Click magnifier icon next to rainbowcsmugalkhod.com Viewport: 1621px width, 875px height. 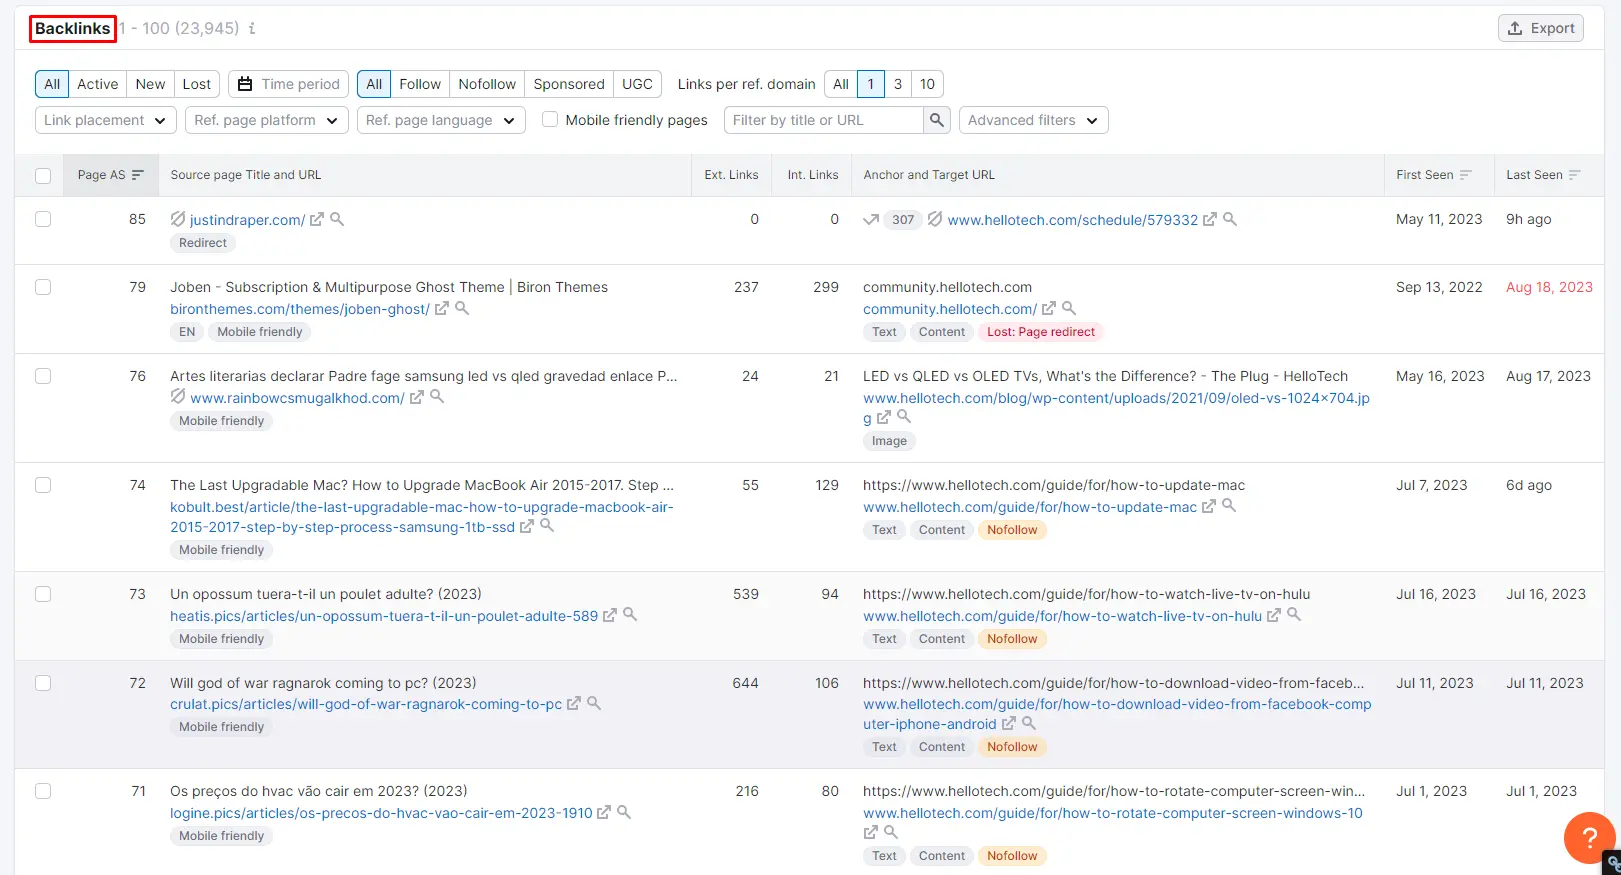coord(437,397)
